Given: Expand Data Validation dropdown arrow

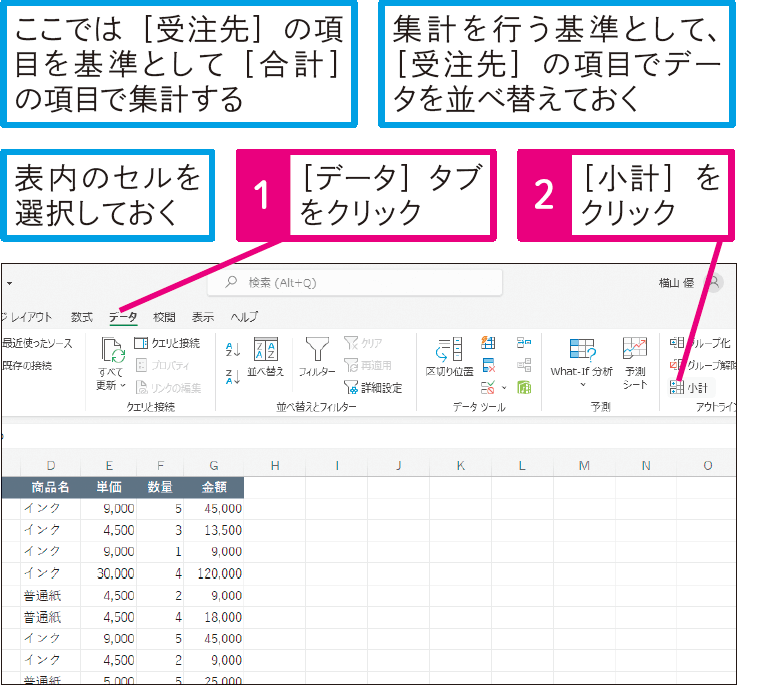Looking at the screenshot, I should click(x=504, y=387).
